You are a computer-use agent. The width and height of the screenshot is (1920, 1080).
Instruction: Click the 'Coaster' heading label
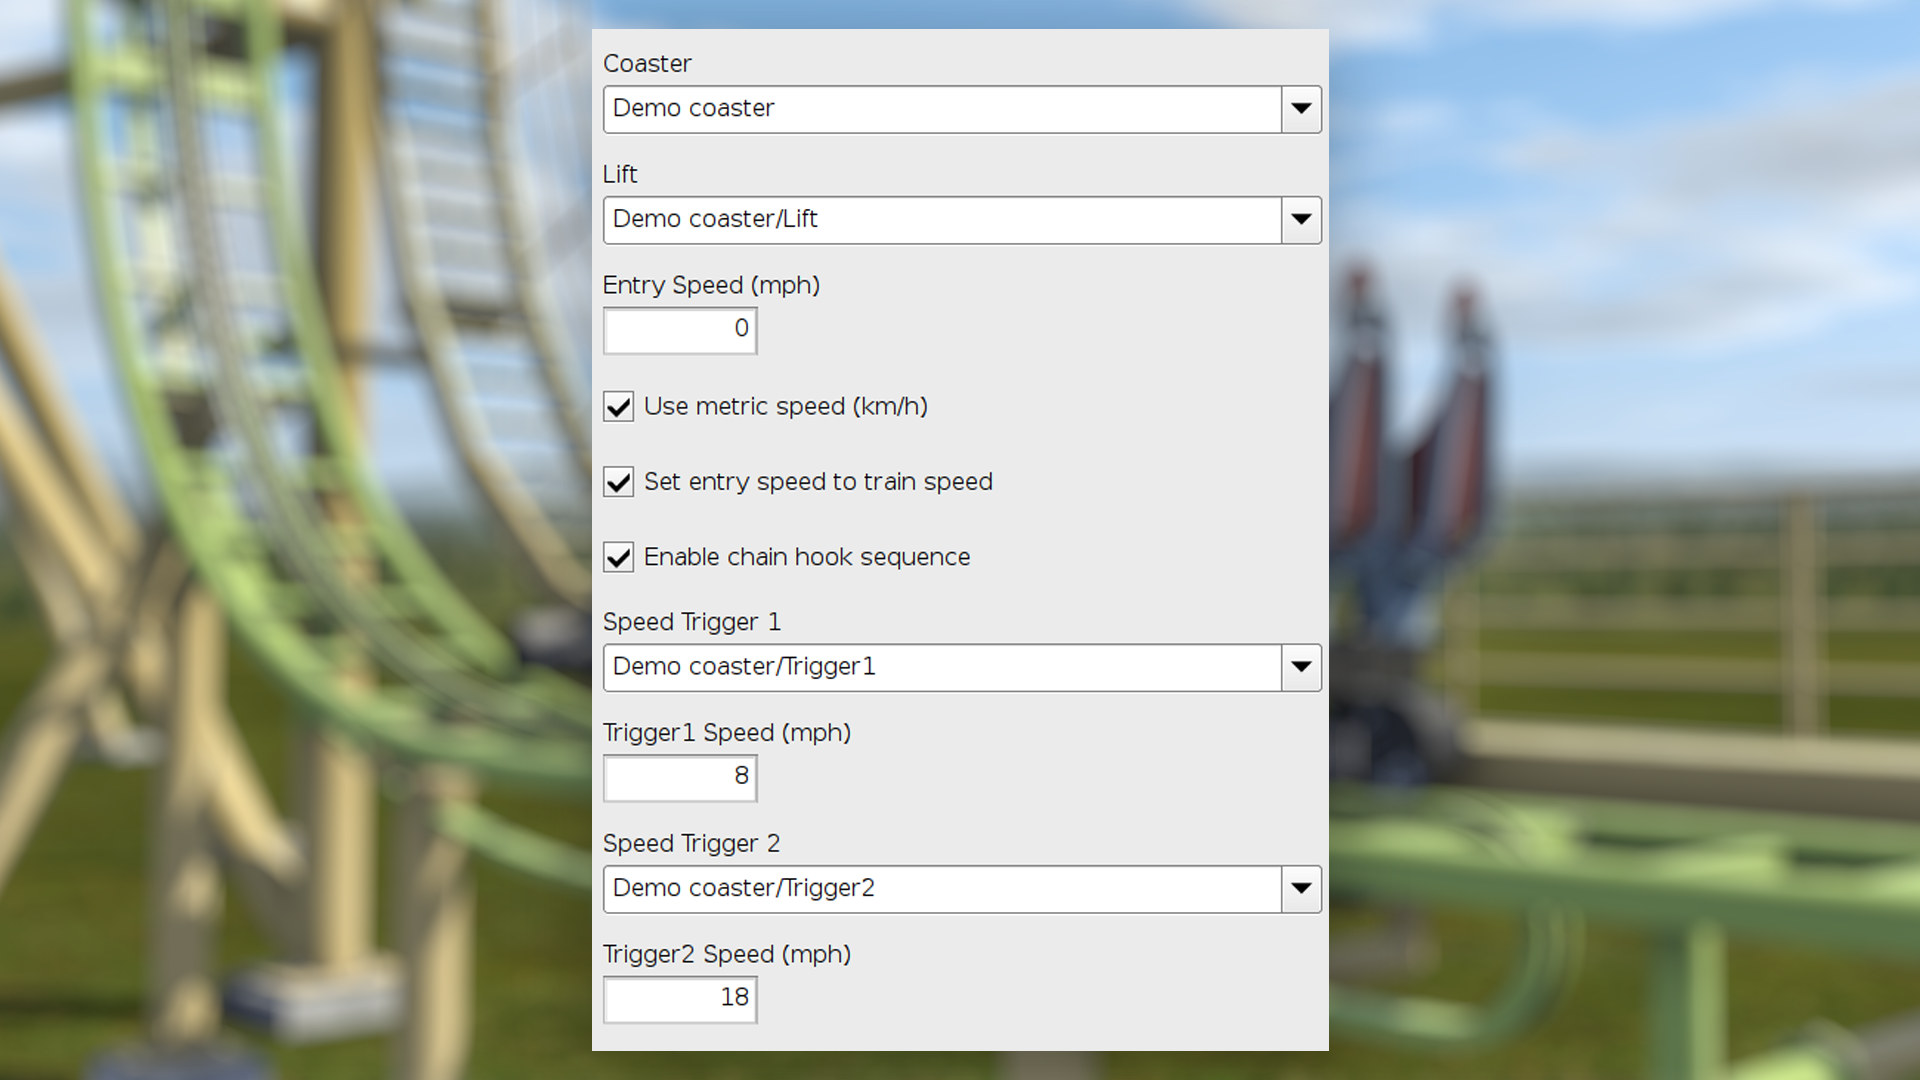[x=647, y=64]
